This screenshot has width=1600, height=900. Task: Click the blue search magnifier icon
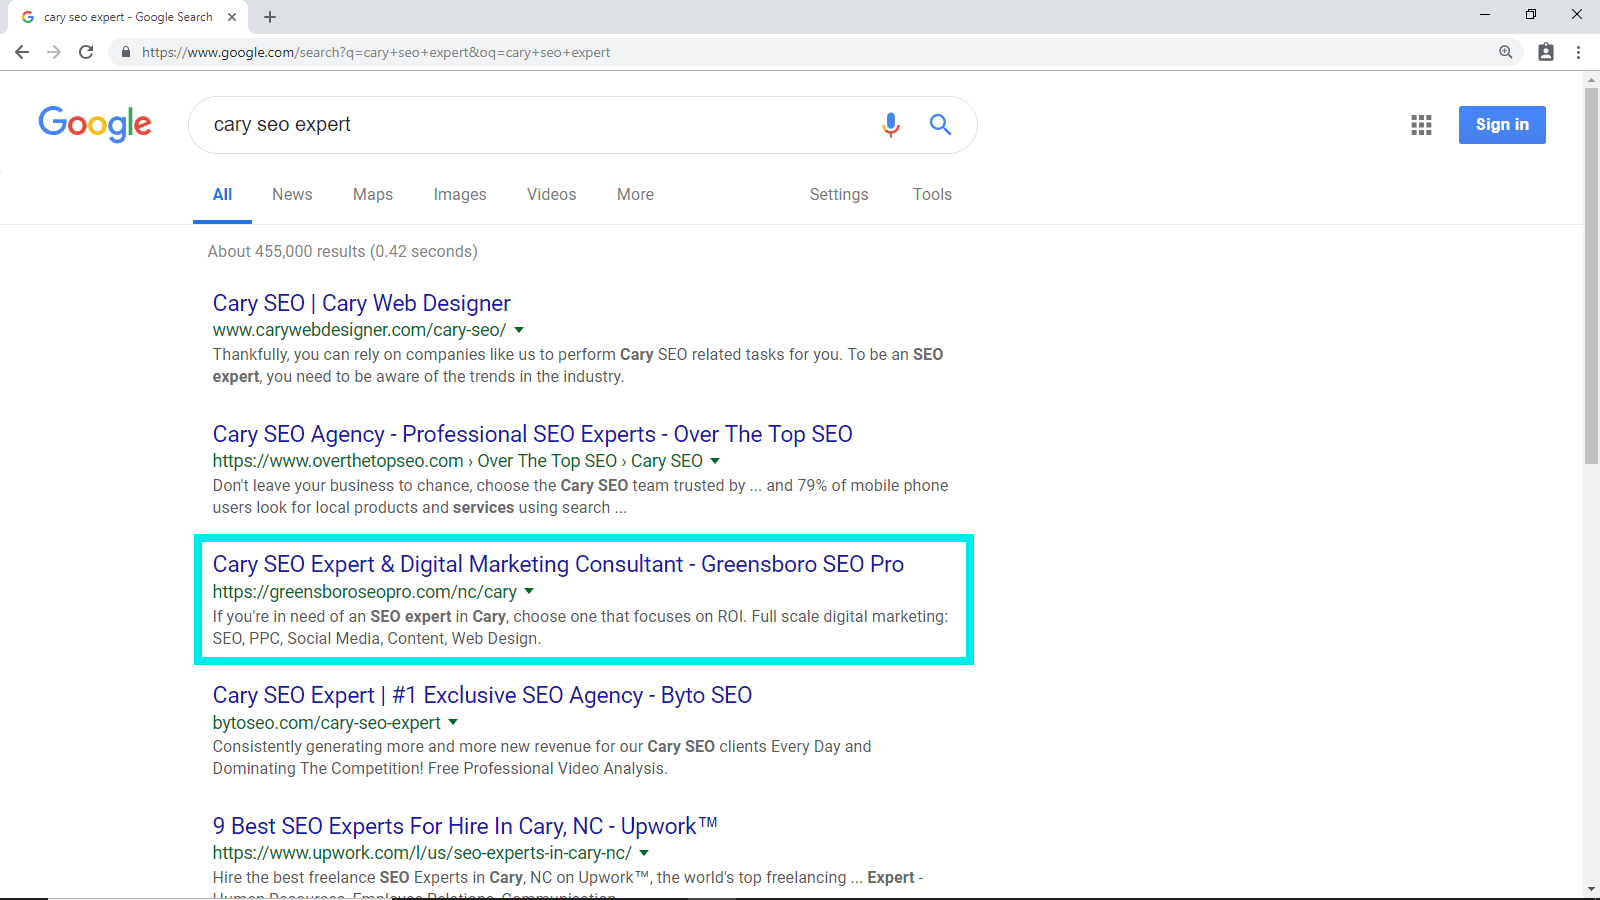pos(940,124)
